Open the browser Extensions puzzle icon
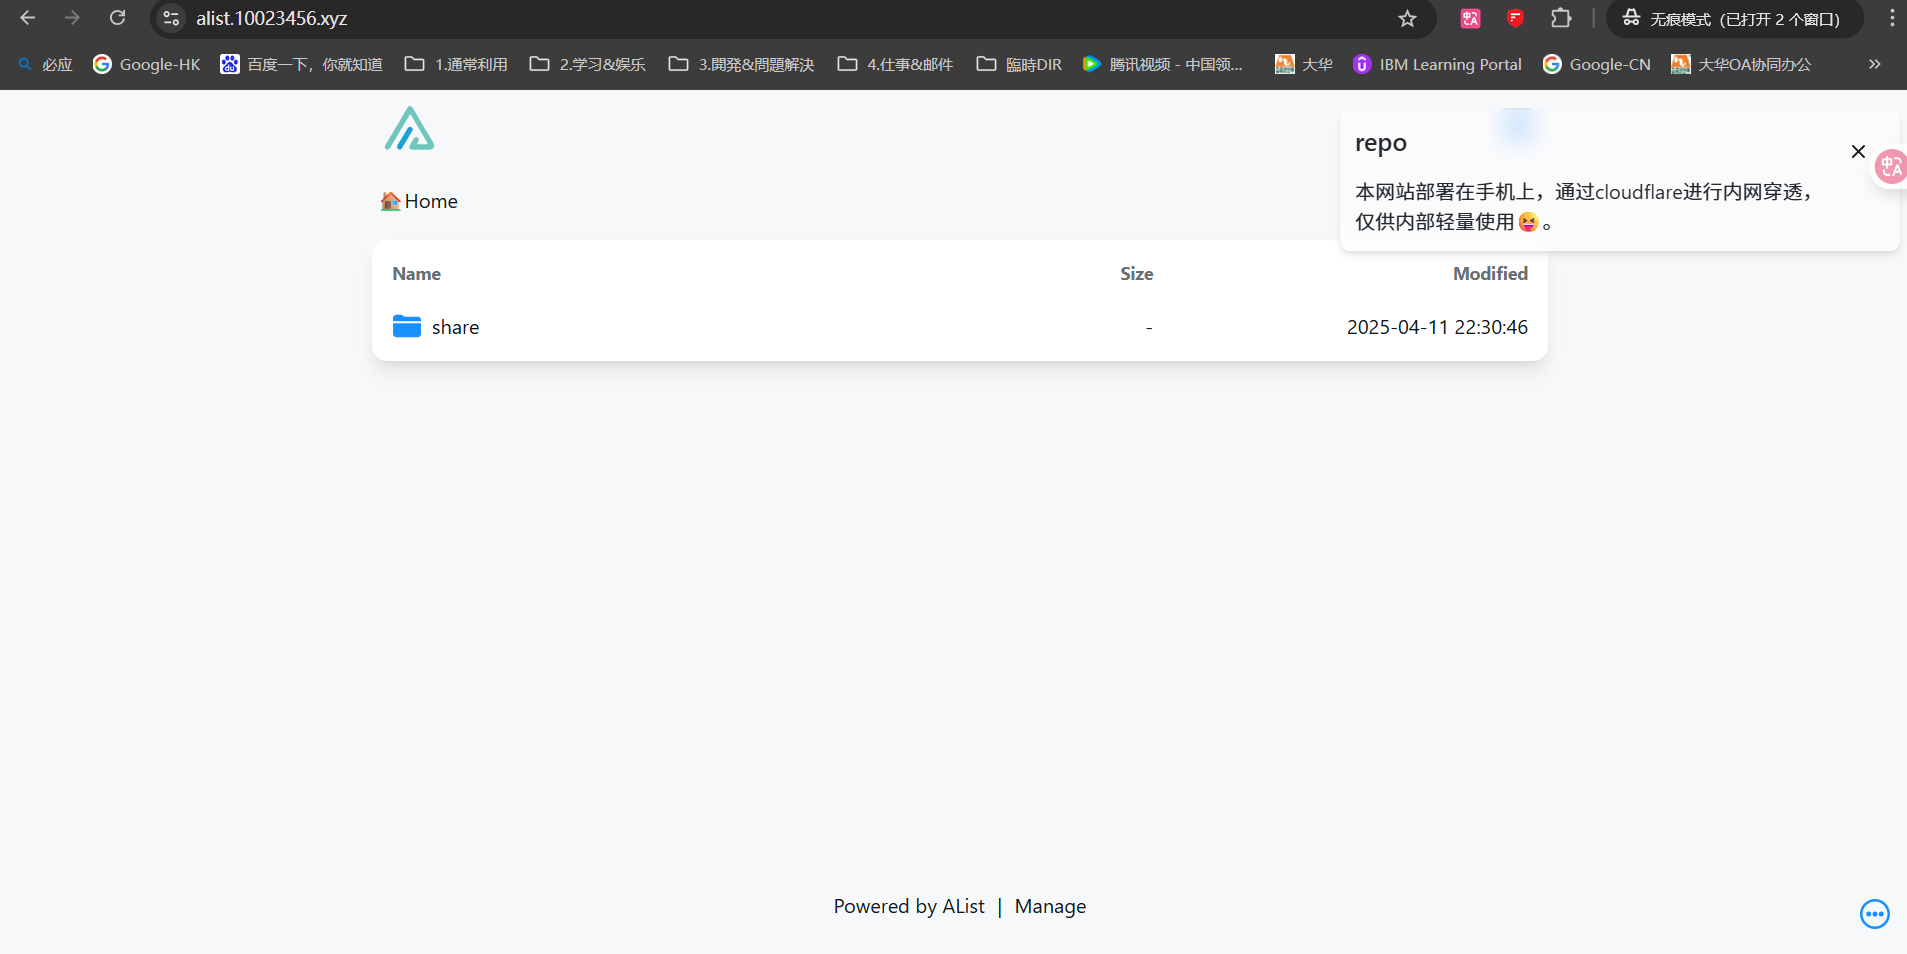 1560,18
